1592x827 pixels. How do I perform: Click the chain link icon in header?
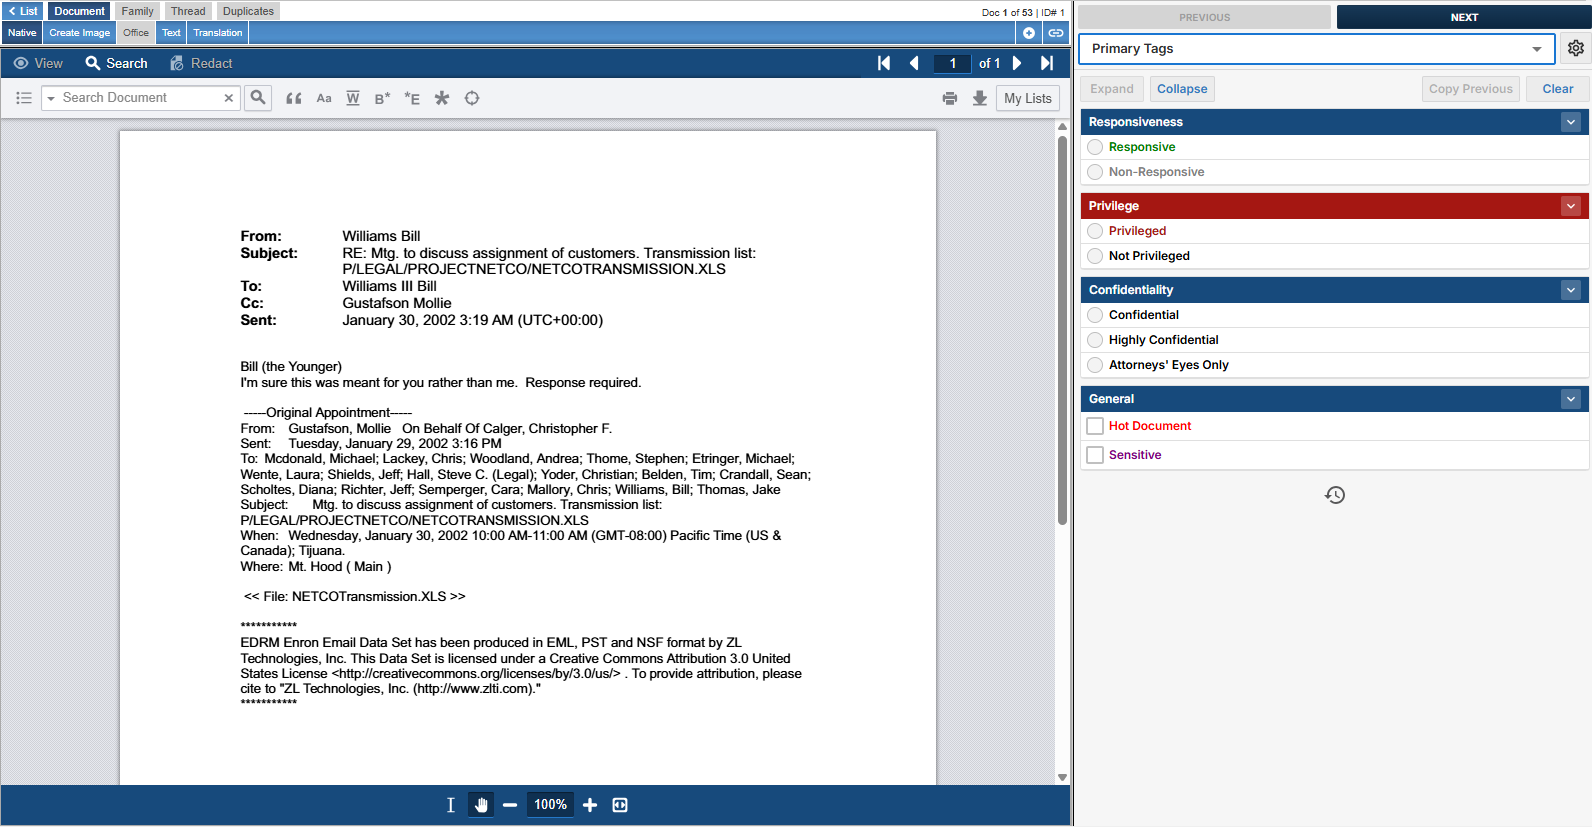tap(1056, 33)
